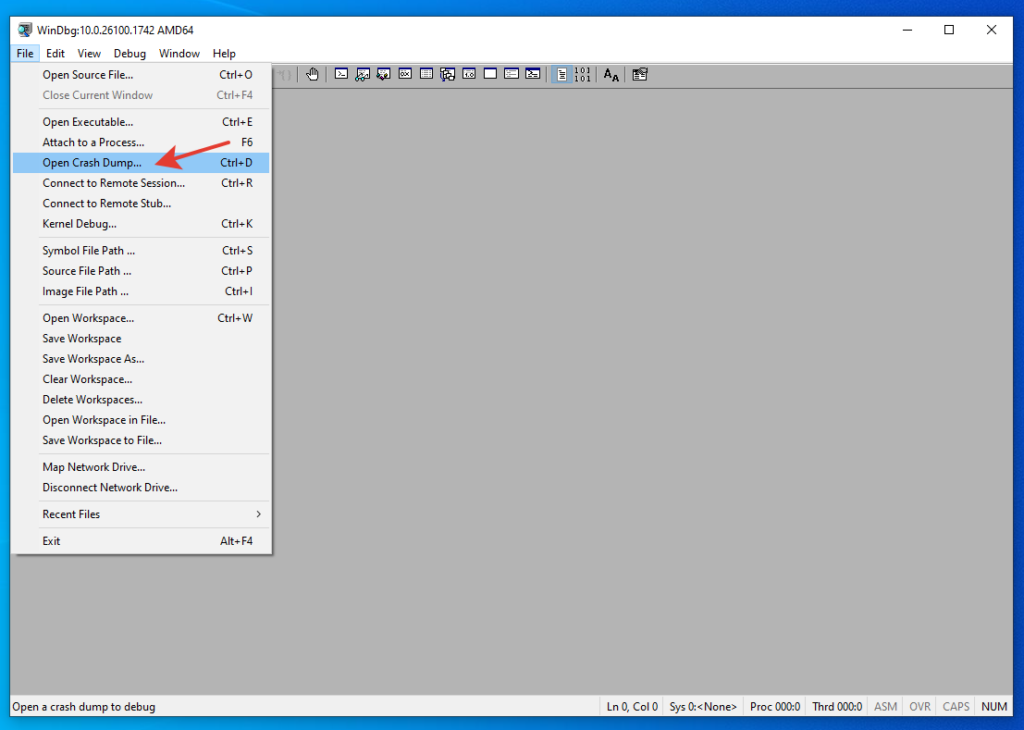The height and width of the screenshot is (730, 1024).
Task: Open the Registers window icon
Action: tap(405, 74)
